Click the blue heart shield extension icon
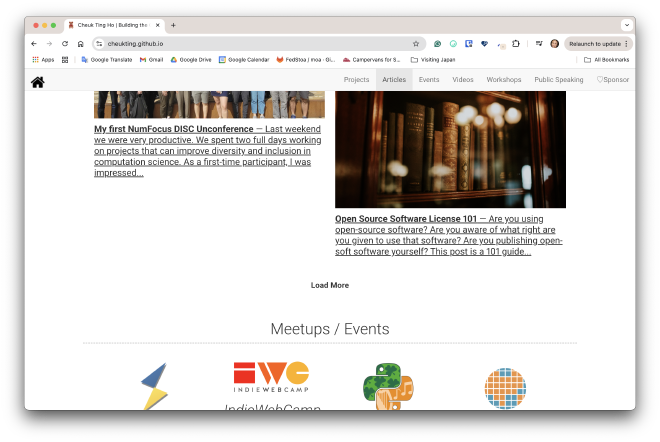Viewport: 660px width, 442px height. click(484, 44)
